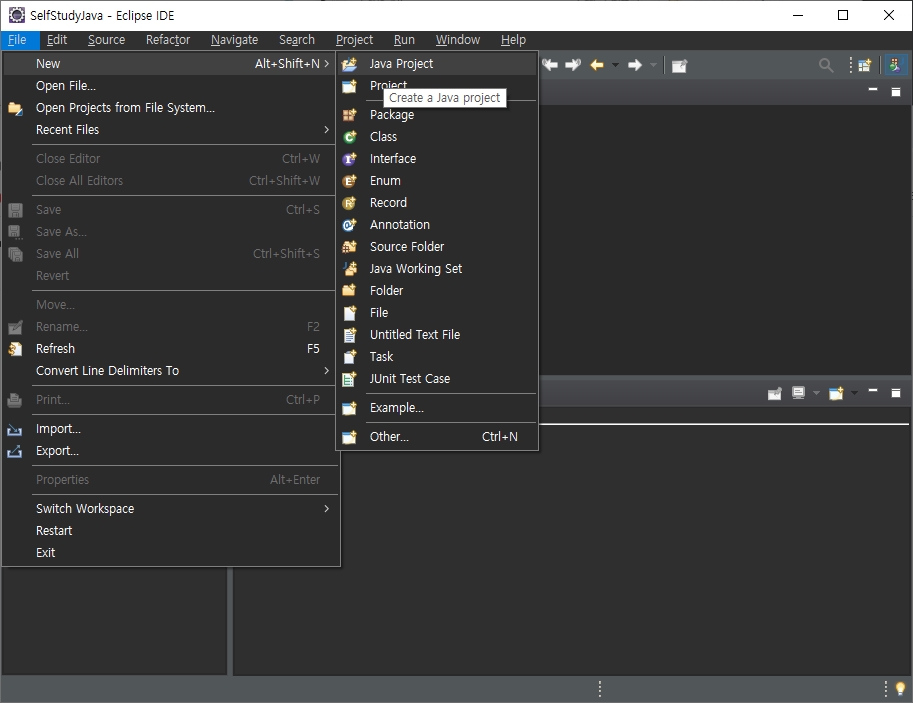This screenshot has width=913, height=703.
Task: Open the Search menu
Action: coord(297,40)
